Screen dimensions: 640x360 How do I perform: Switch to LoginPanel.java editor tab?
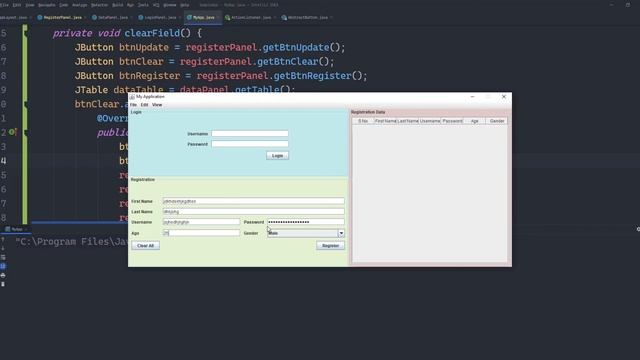[160, 18]
